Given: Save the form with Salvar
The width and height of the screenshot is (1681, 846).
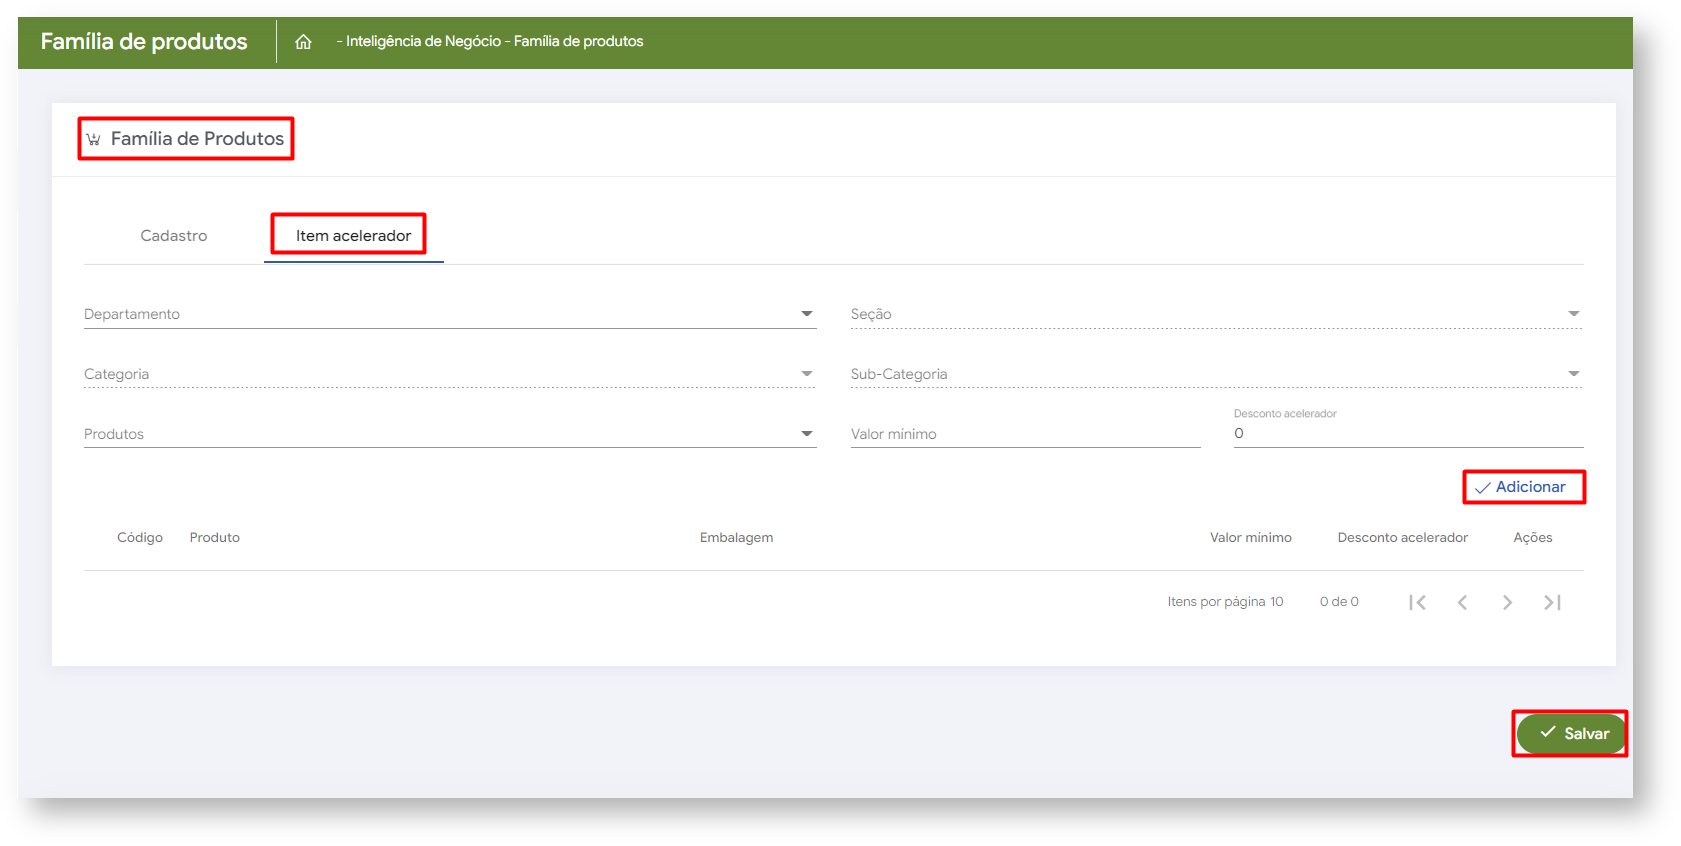Looking at the screenshot, I should pyautogui.click(x=1570, y=733).
